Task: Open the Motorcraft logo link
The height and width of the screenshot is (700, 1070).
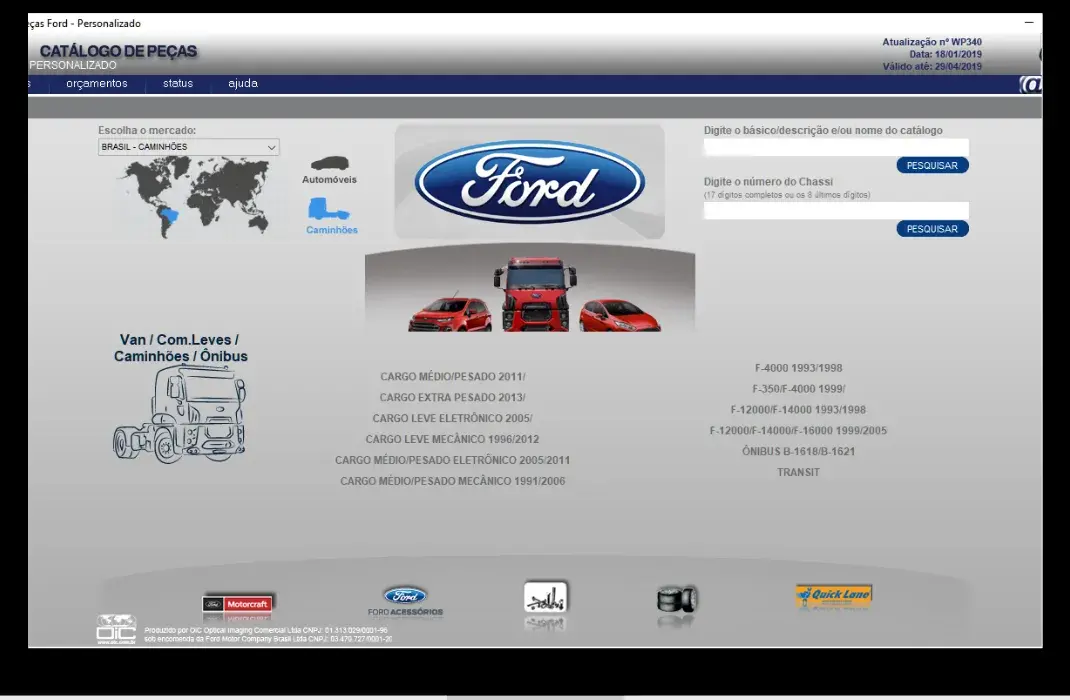Action: (x=237, y=604)
